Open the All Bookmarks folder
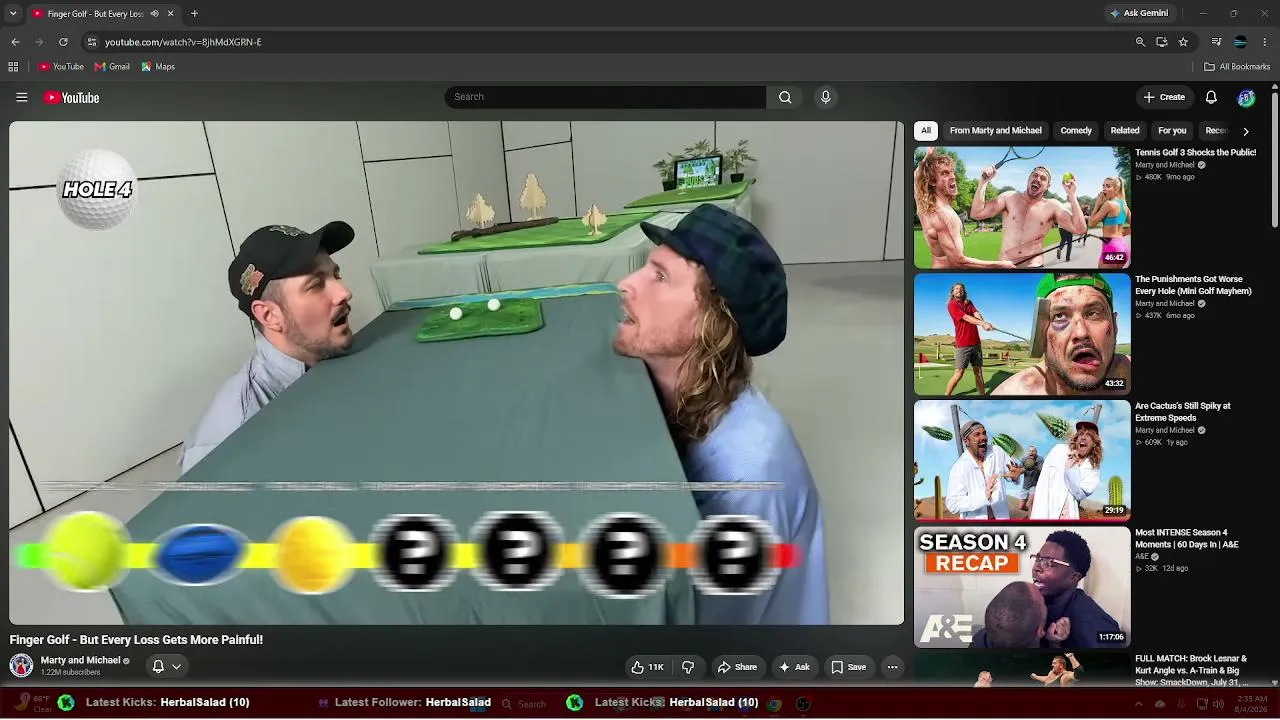 (1237, 67)
